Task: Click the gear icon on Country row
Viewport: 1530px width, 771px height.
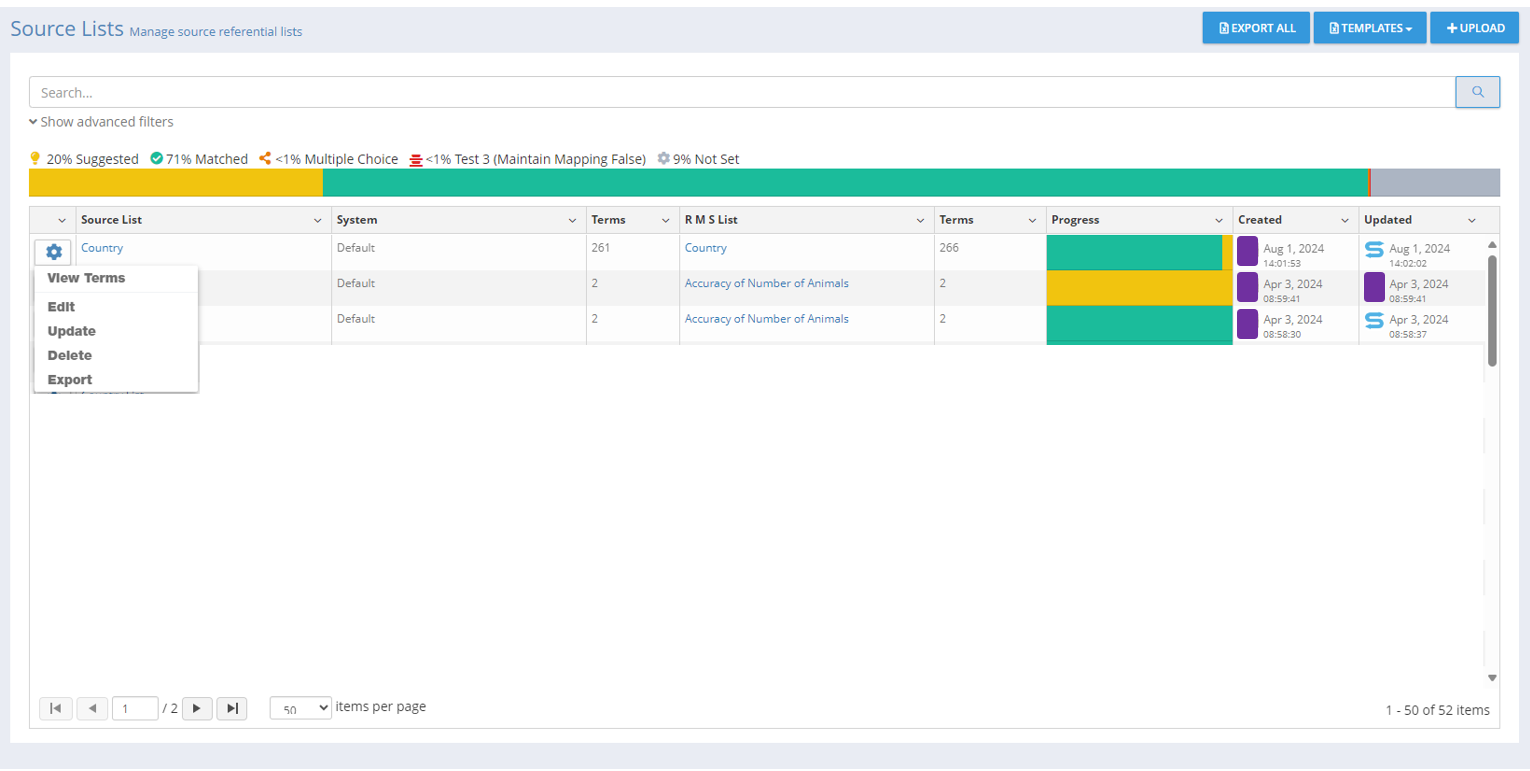Action: tap(53, 253)
